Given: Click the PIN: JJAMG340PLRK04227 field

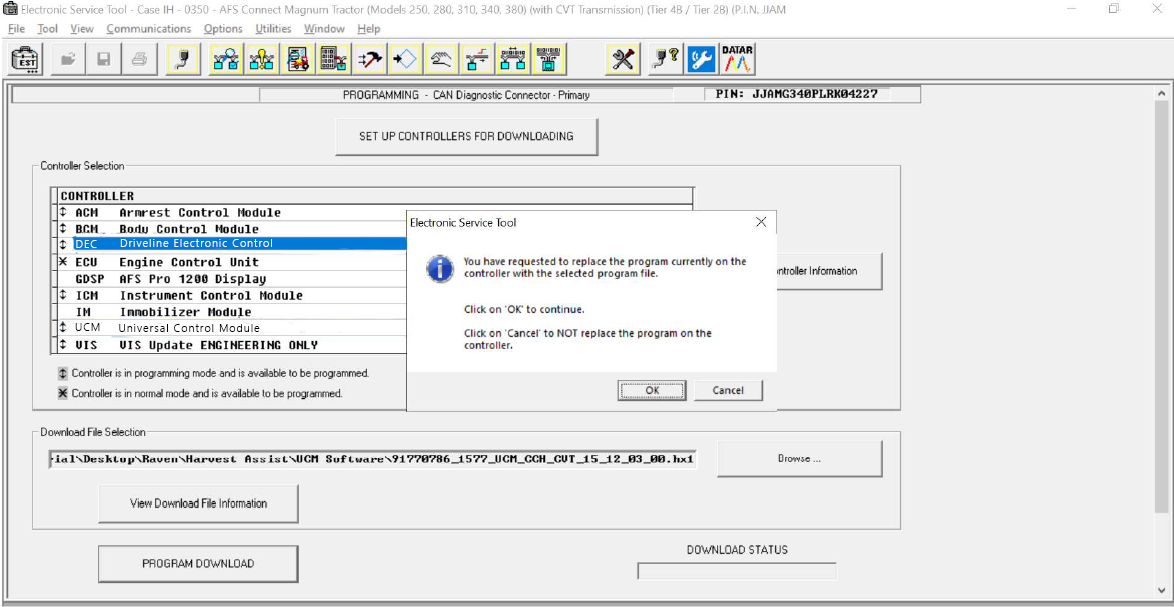Looking at the screenshot, I should click(x=796, y=95).
